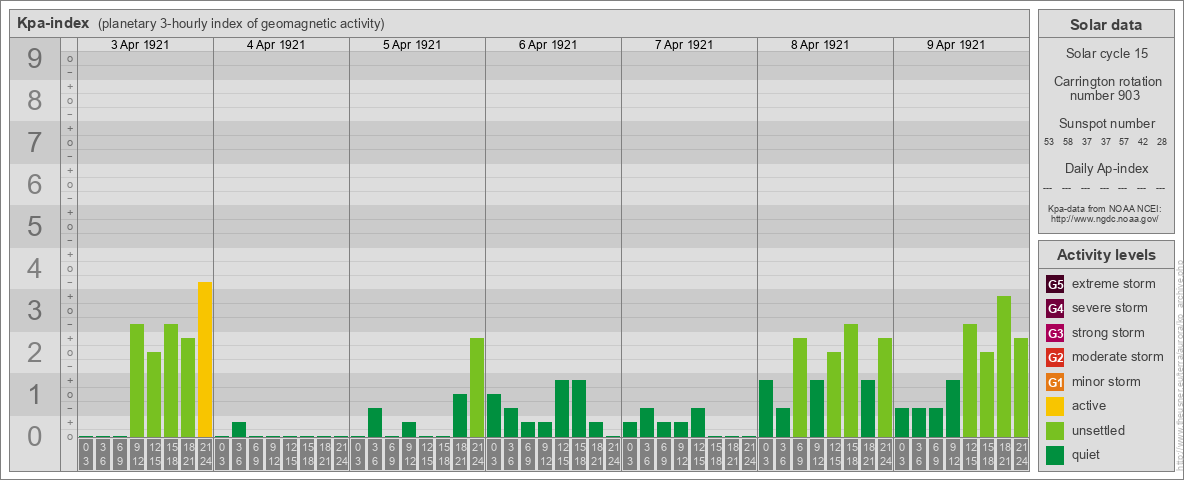1184x480 pixels.
Task: Click the Activity levels panel heading
Action: click(1106, 255)
